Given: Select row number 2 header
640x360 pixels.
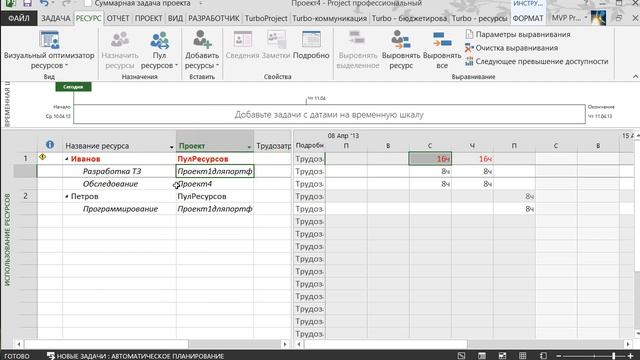Looking at the screenshot, I should pyautogui.click(x=25, y=196).
